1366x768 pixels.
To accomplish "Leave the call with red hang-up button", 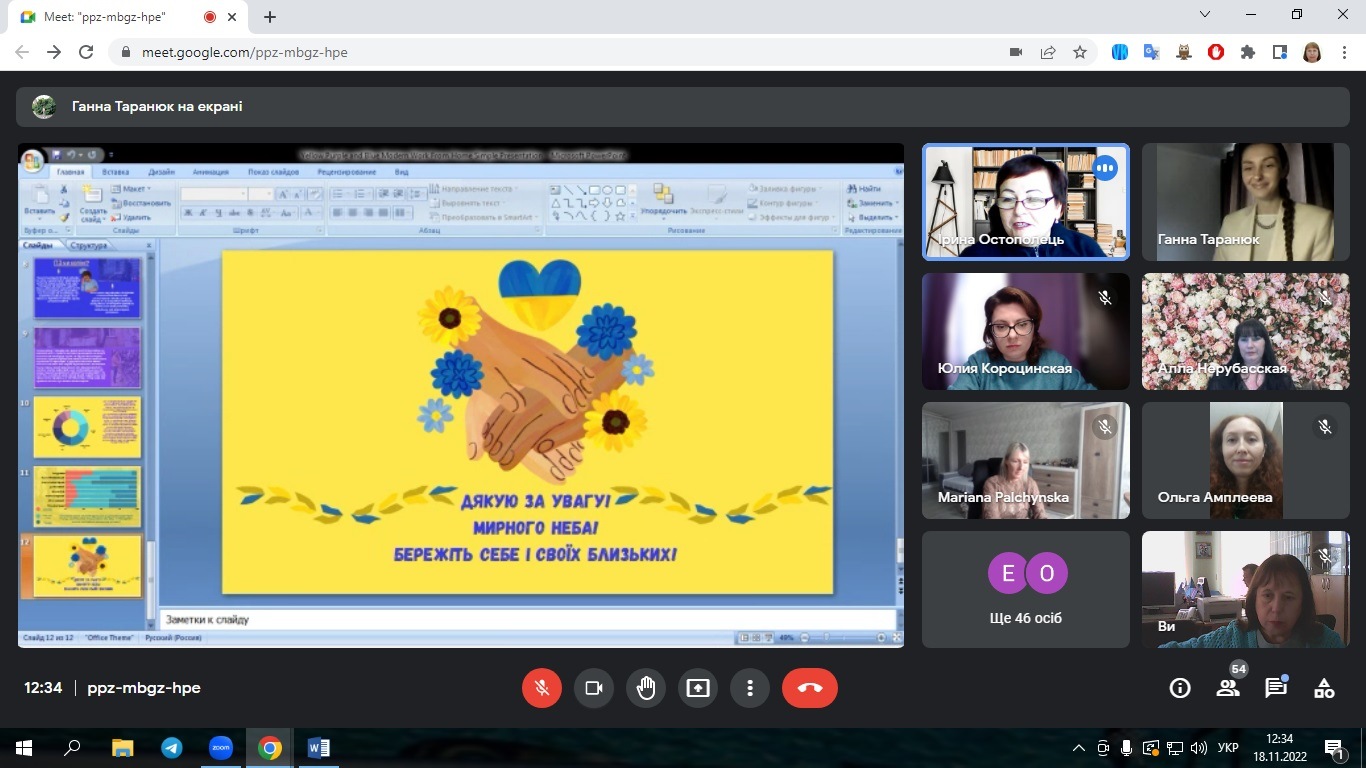I will (809, 688).
